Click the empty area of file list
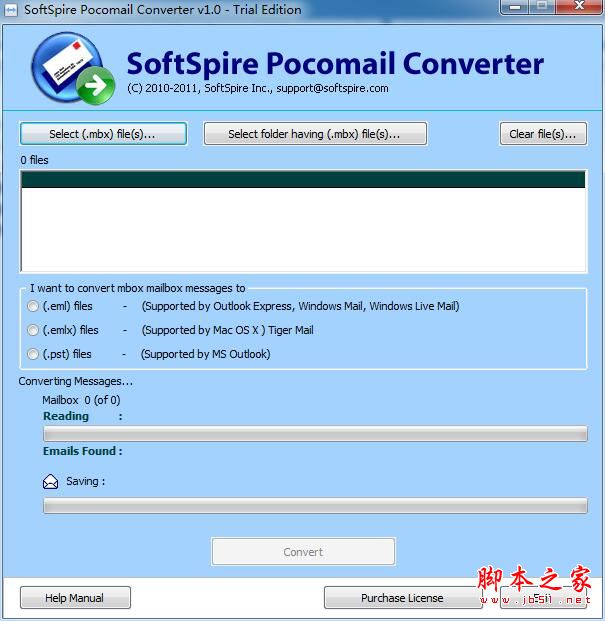The width and height of the screenshot is (605, 621). pos(302,230)
